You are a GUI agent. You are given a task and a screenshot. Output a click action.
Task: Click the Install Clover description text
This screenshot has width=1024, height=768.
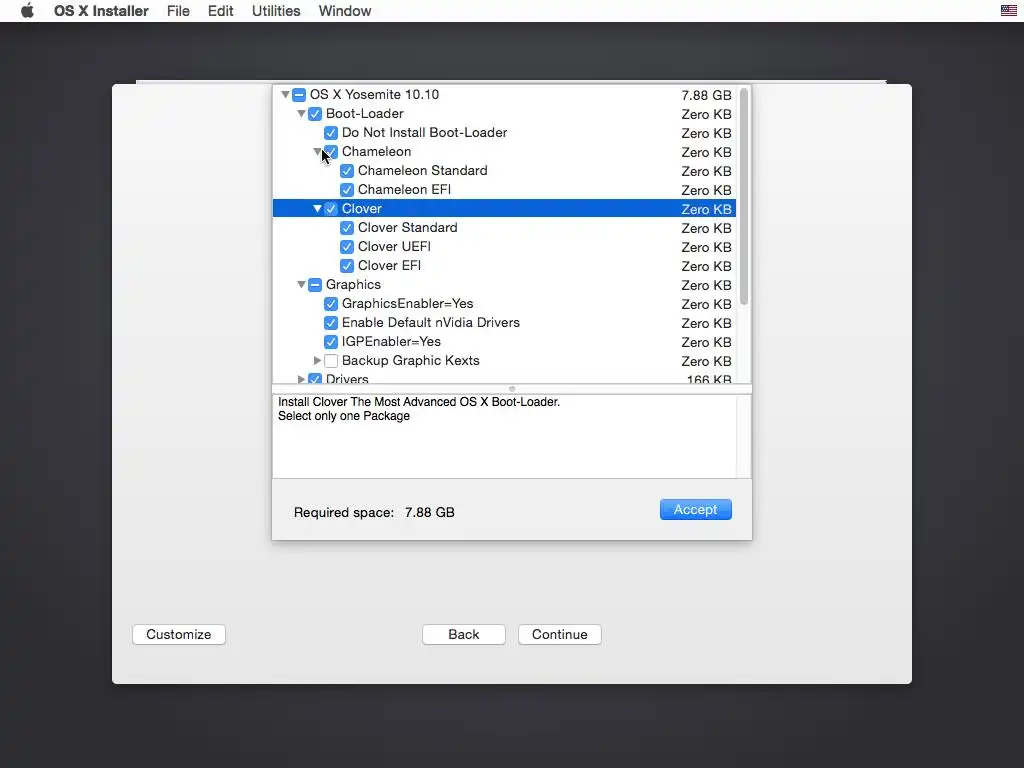pyautogui.click(x=419, y=409)
